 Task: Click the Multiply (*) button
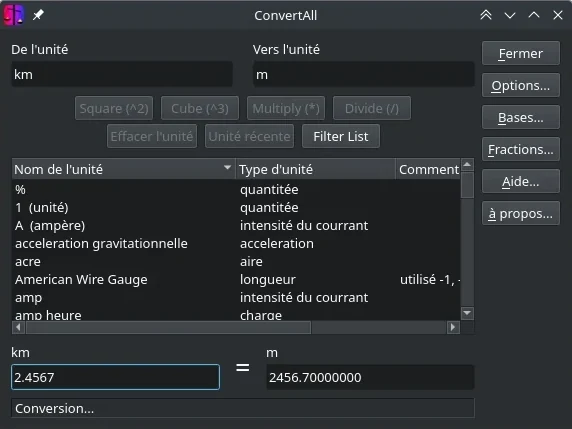286,108
